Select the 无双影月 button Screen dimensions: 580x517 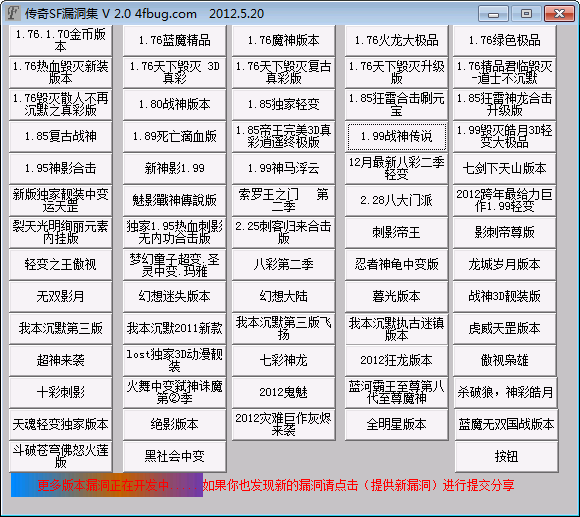point(61,297)
